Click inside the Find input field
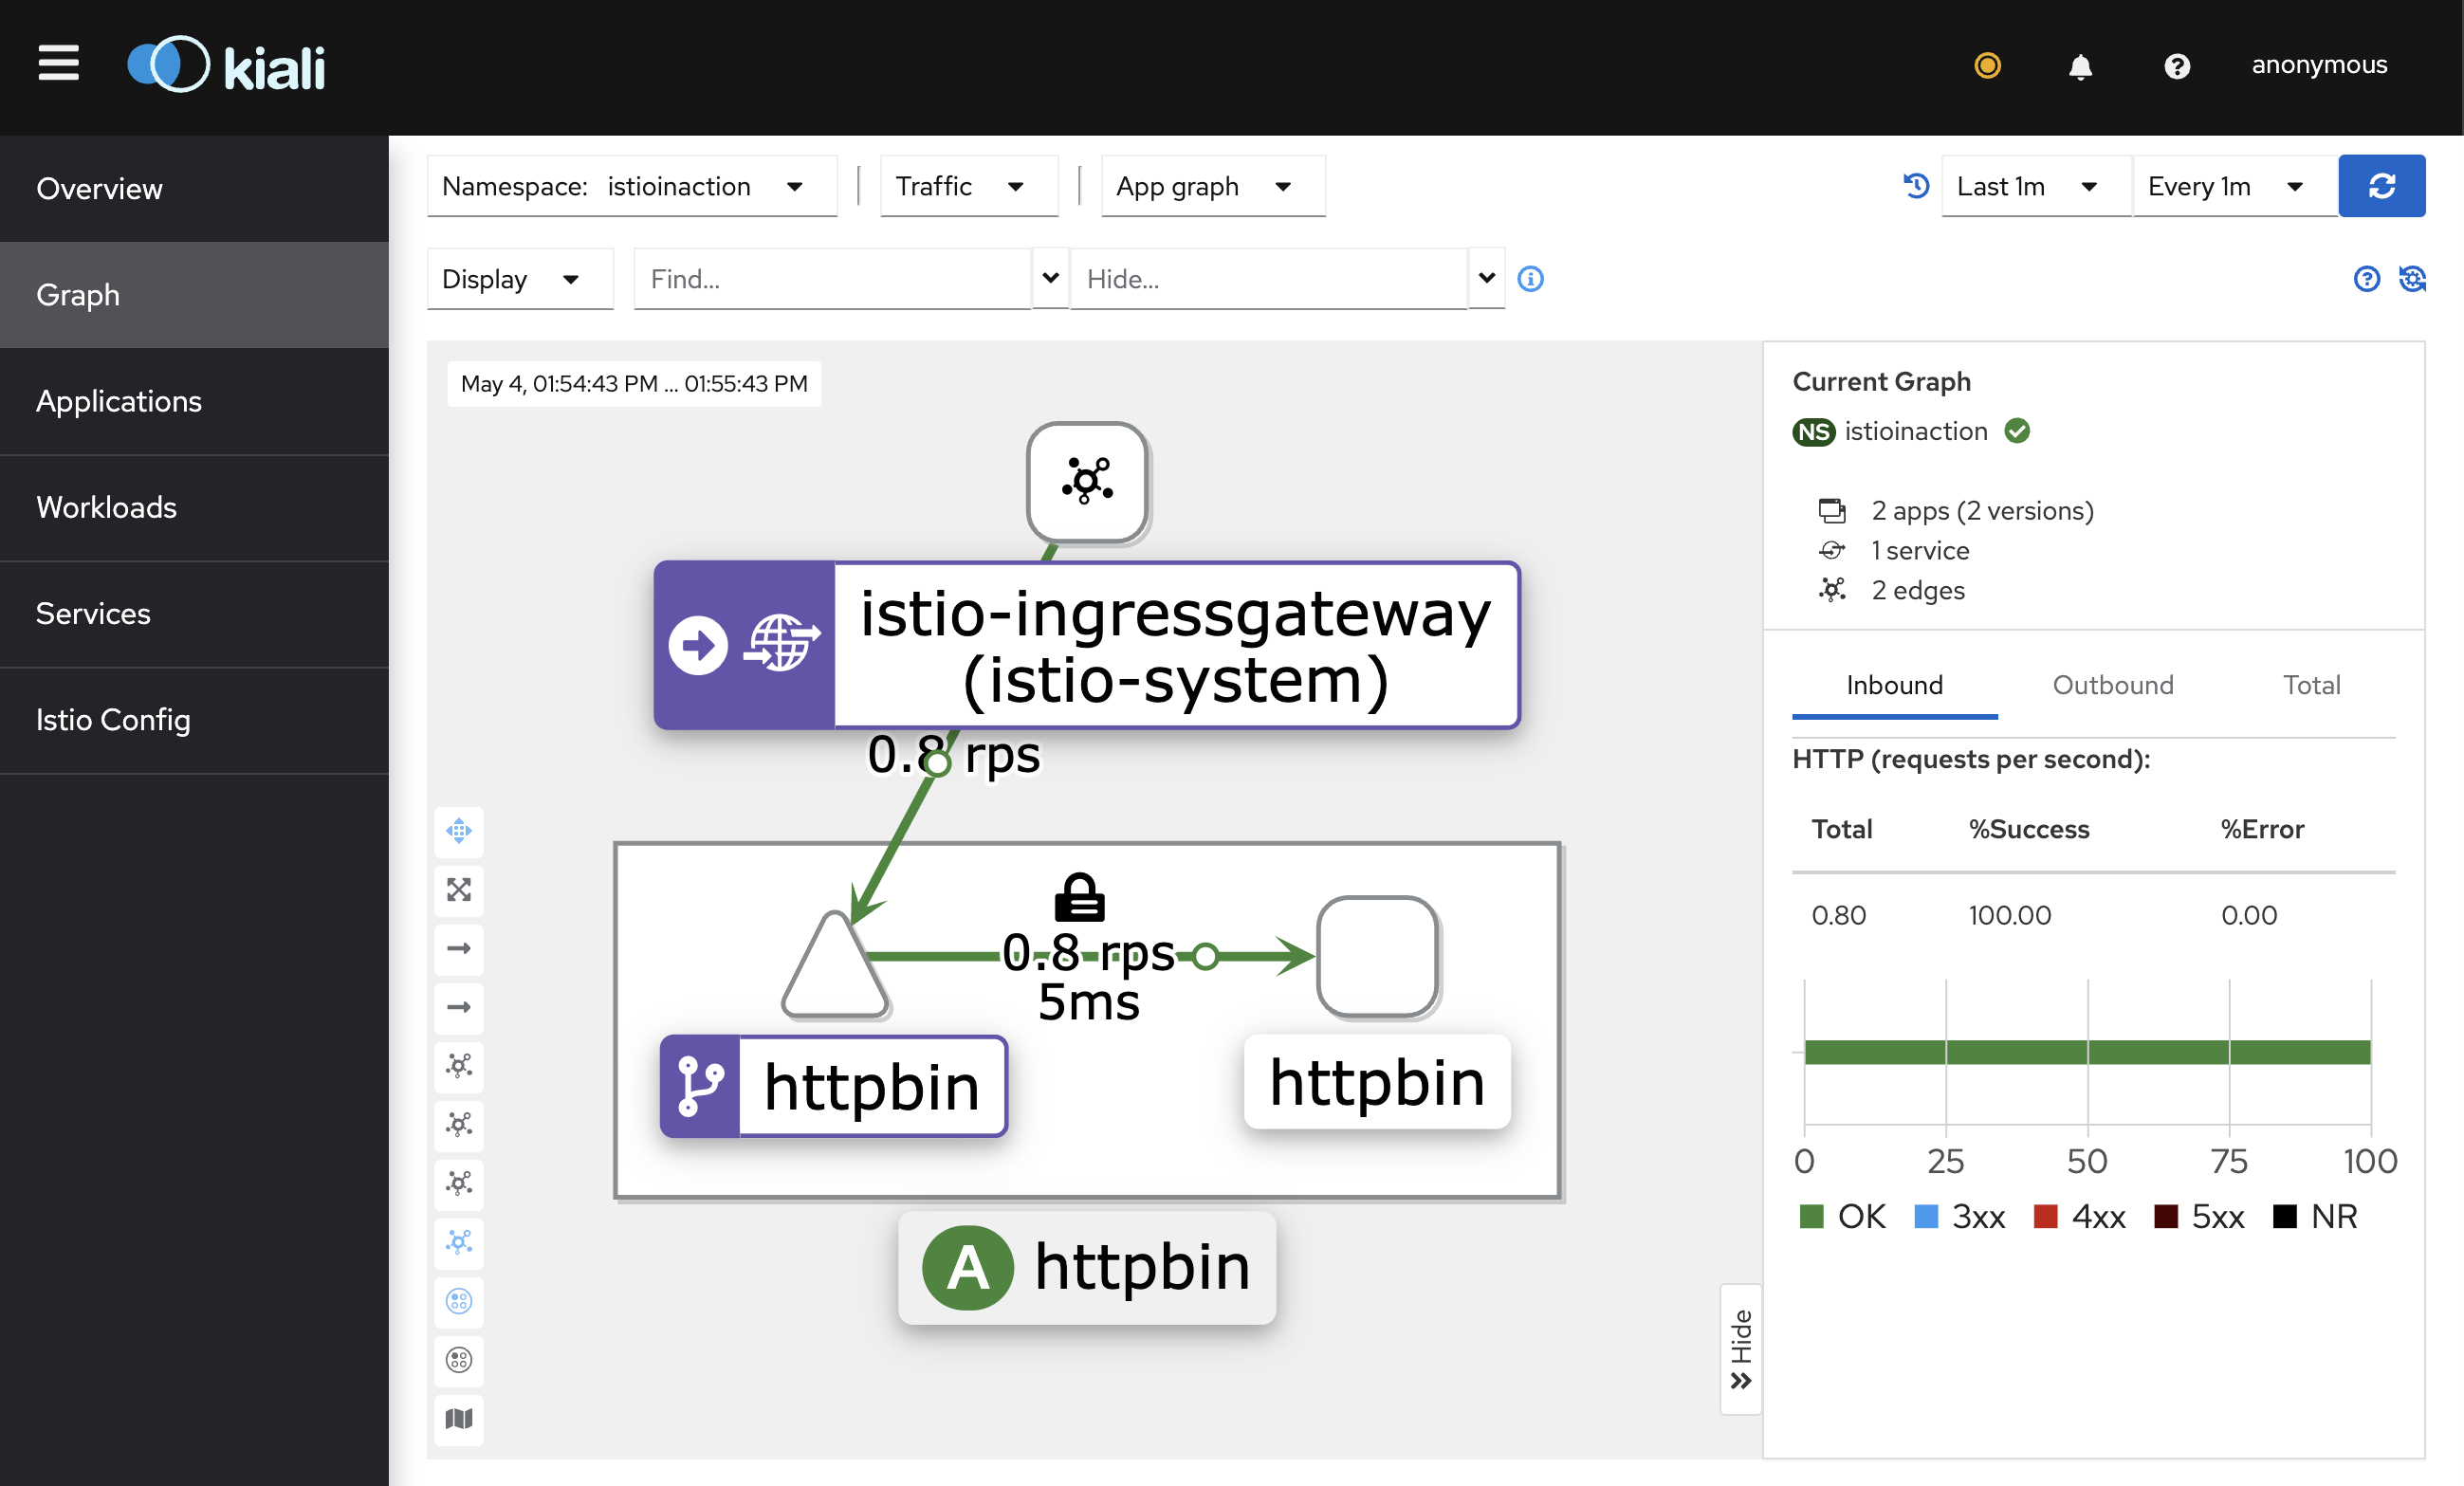 point(832,279)
